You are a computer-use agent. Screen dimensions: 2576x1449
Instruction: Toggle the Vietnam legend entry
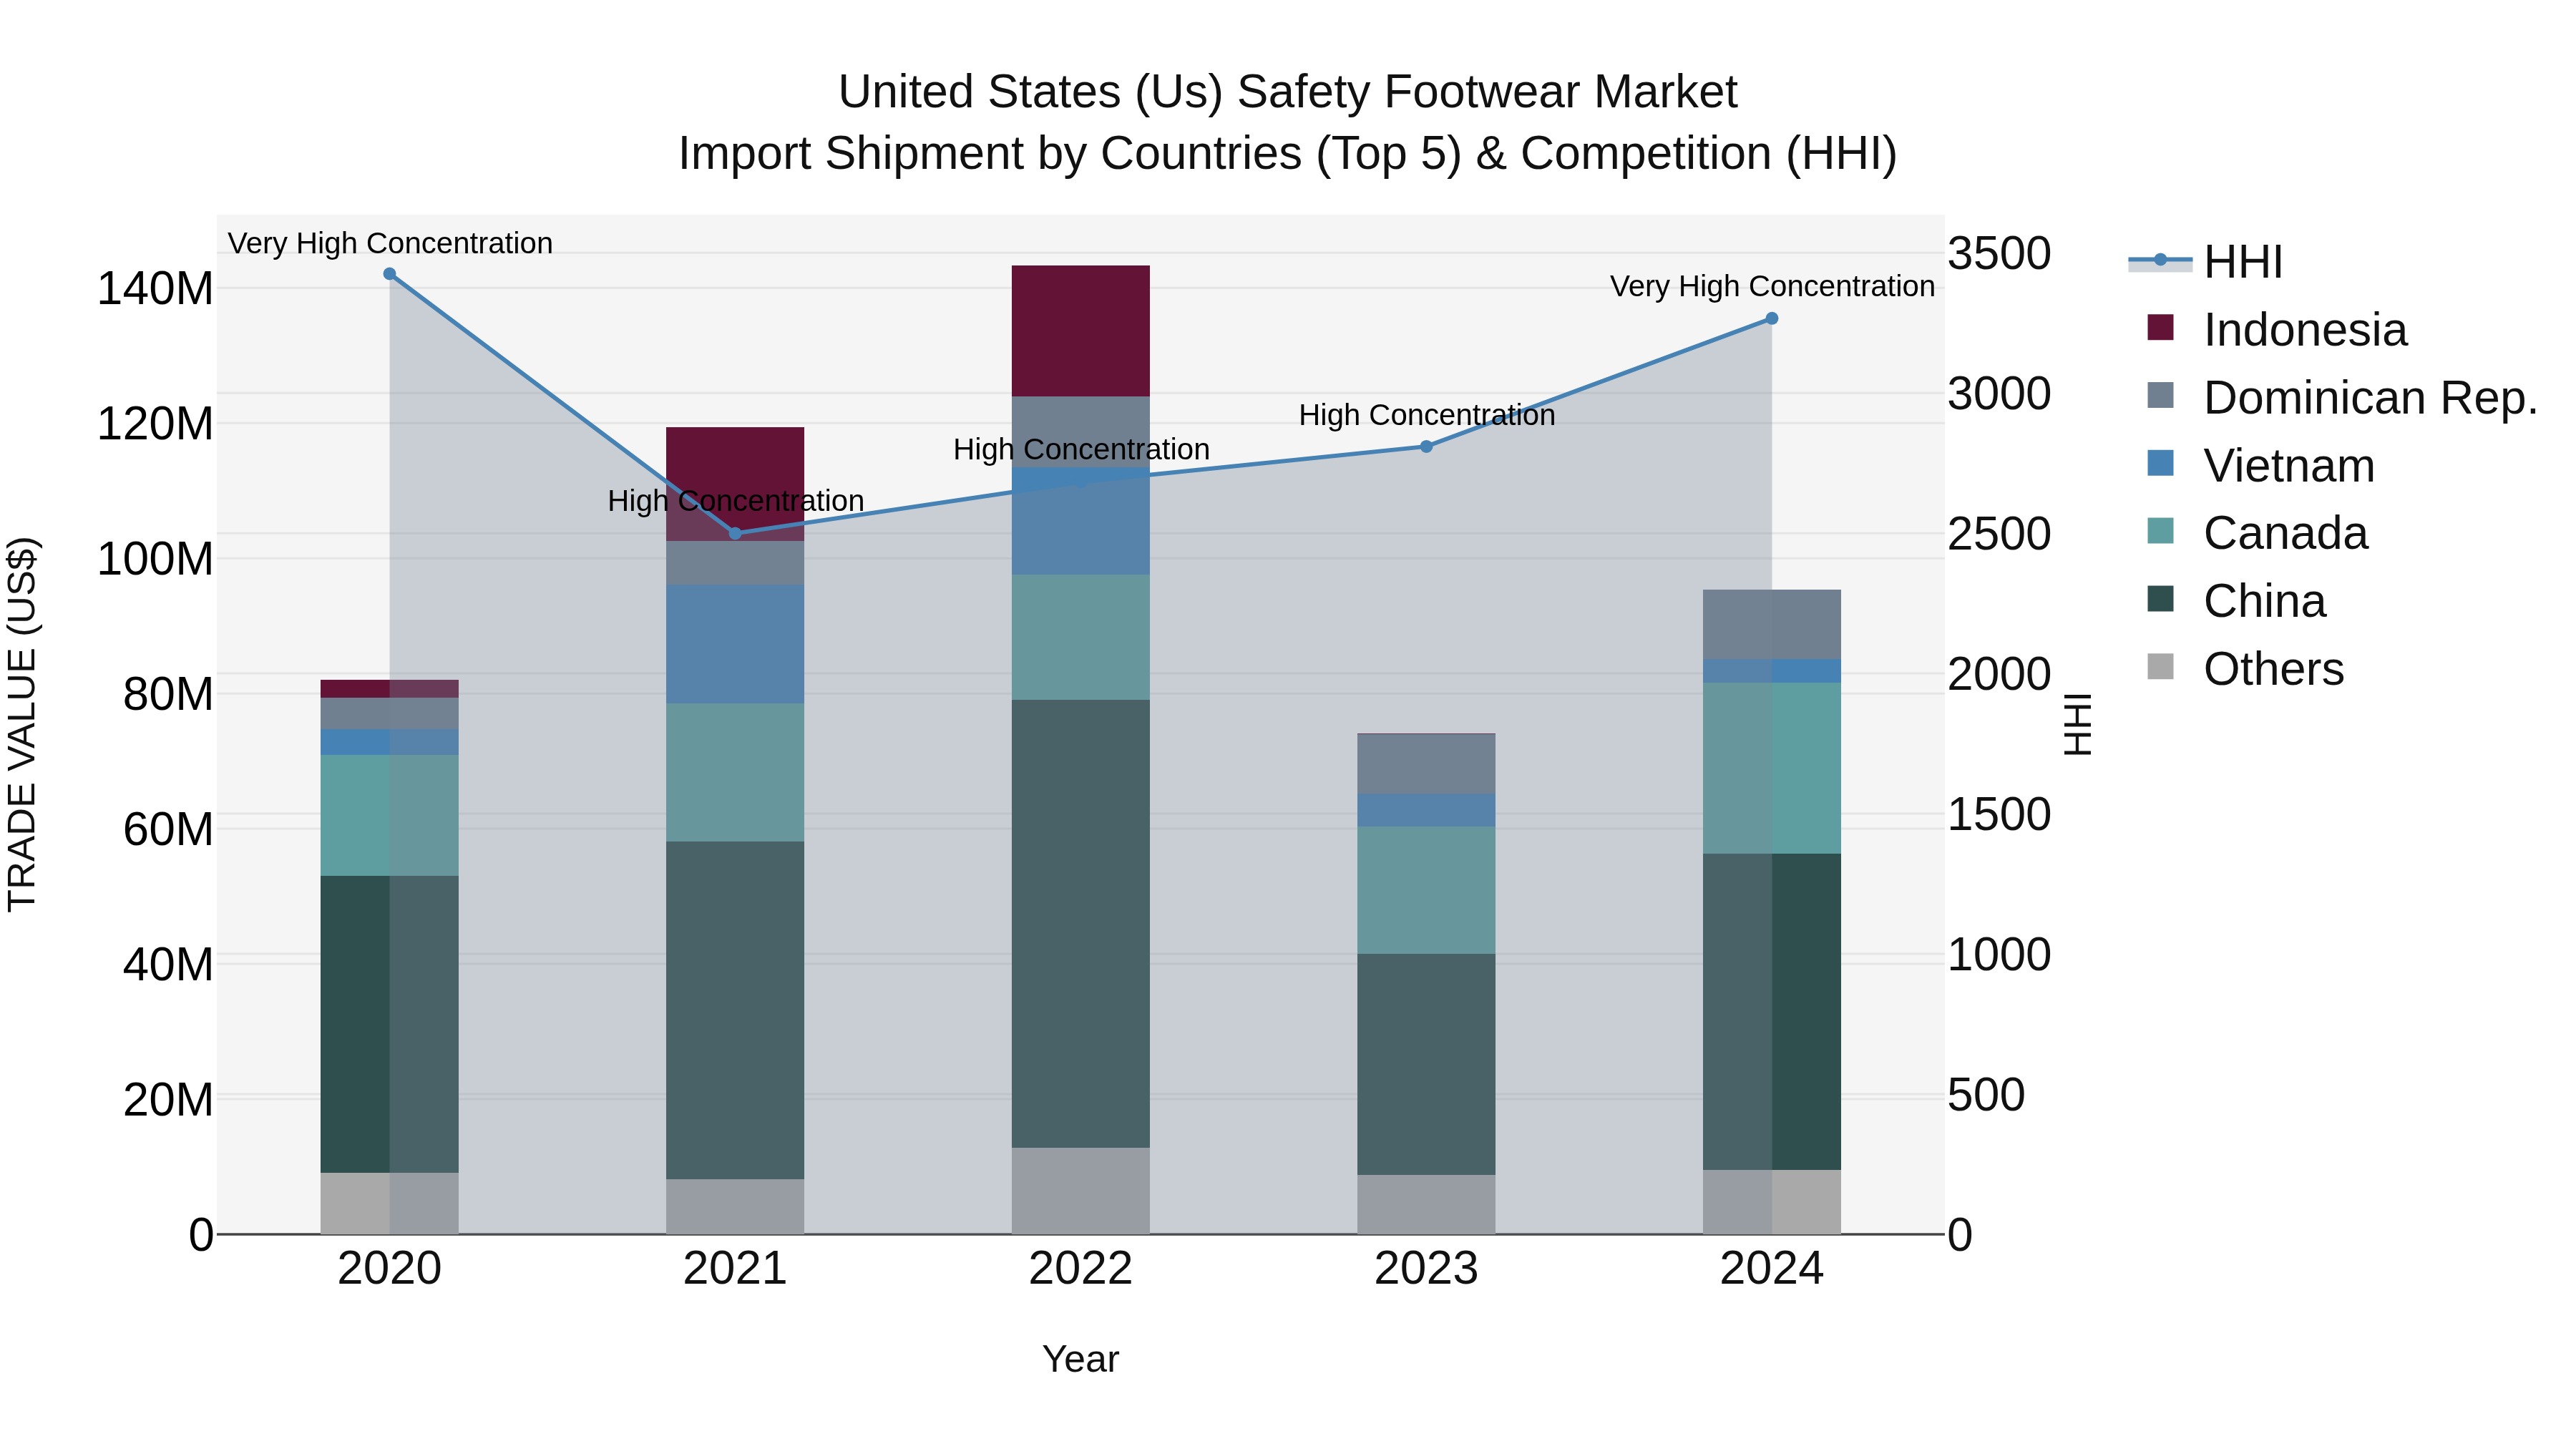[2260, 466]
